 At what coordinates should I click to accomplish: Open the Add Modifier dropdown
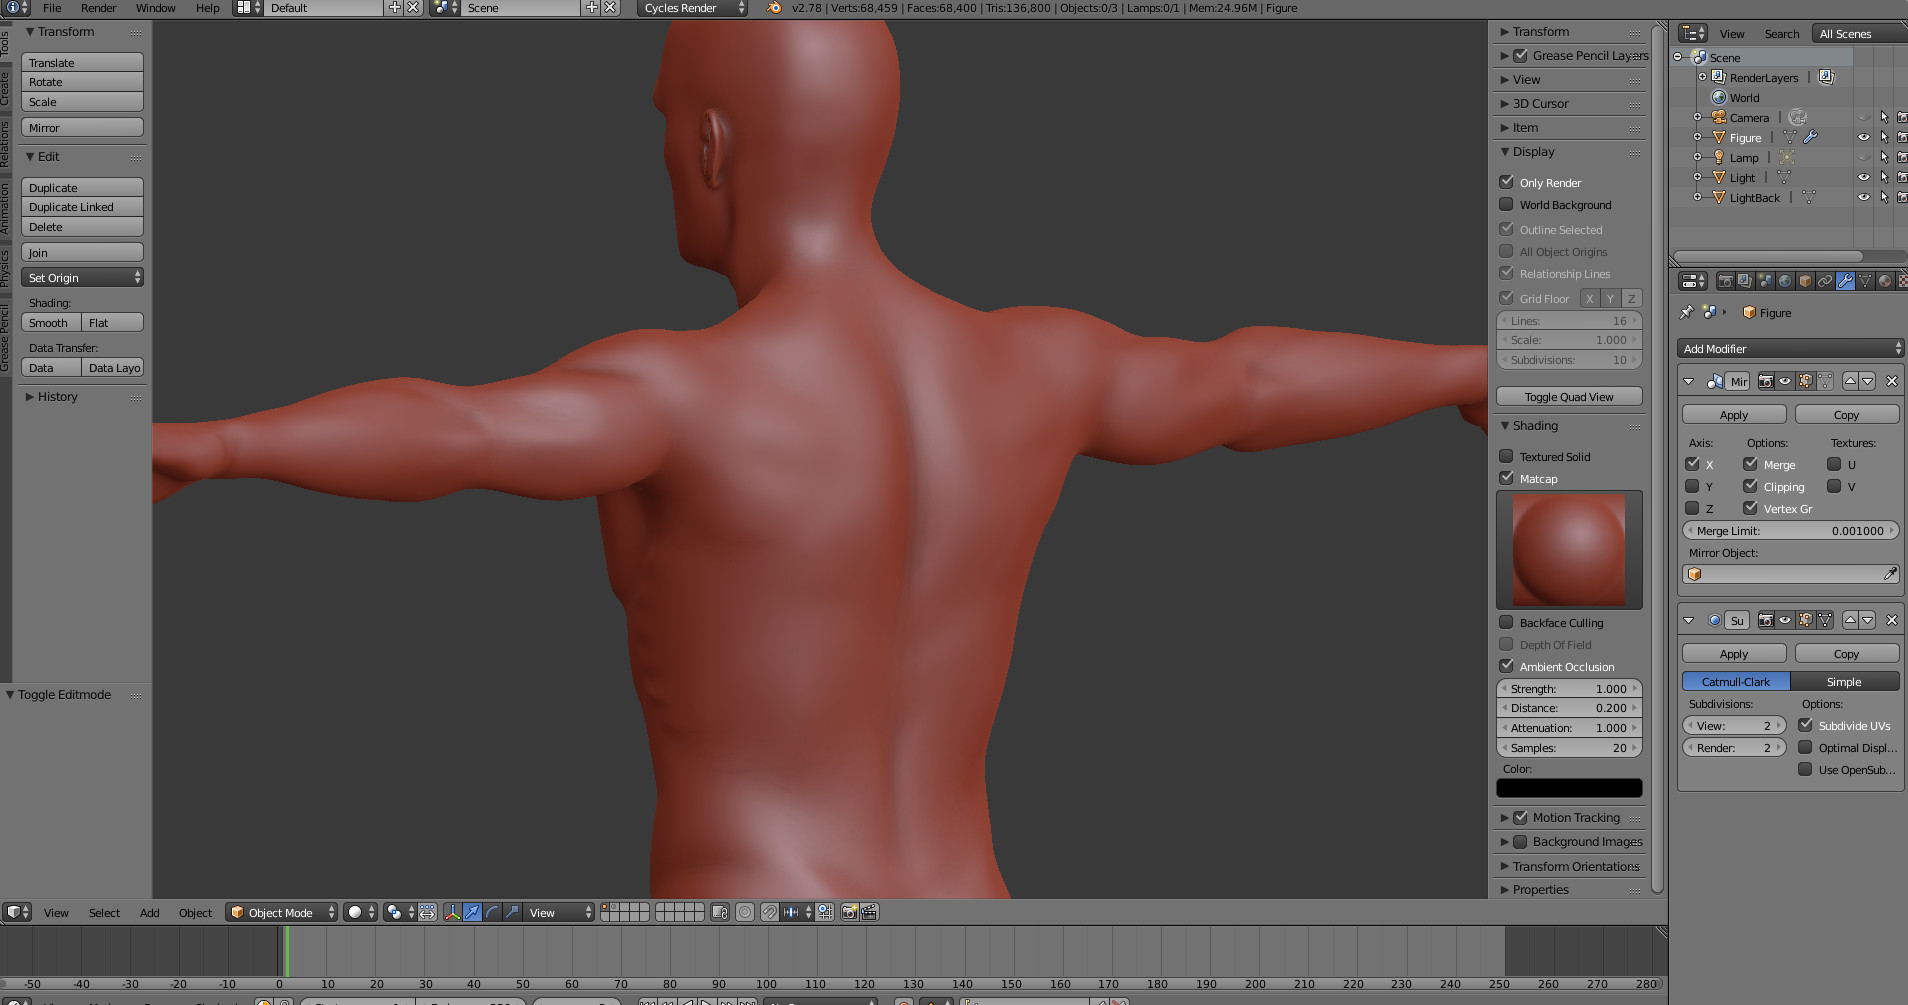point(1789,348)
